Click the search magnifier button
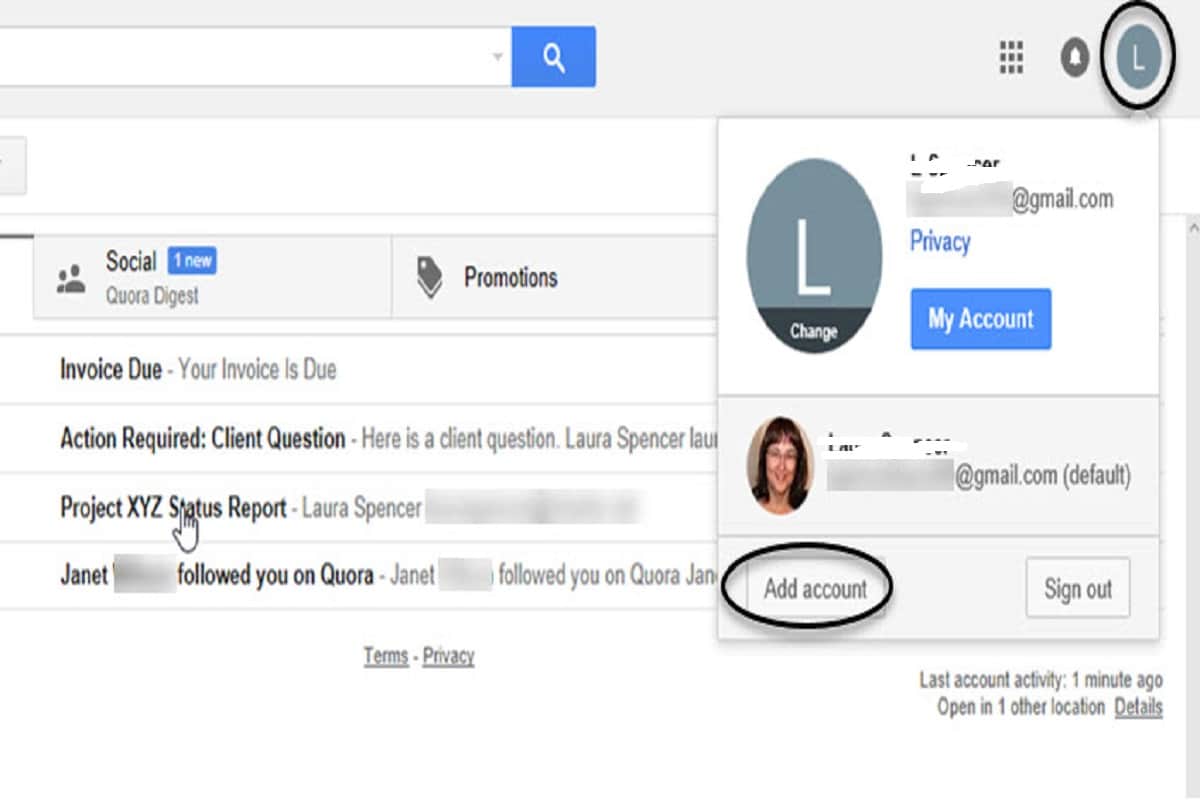Image resolution: width=1200 pixels, height=800 pixels. click(x=554, y=57)
